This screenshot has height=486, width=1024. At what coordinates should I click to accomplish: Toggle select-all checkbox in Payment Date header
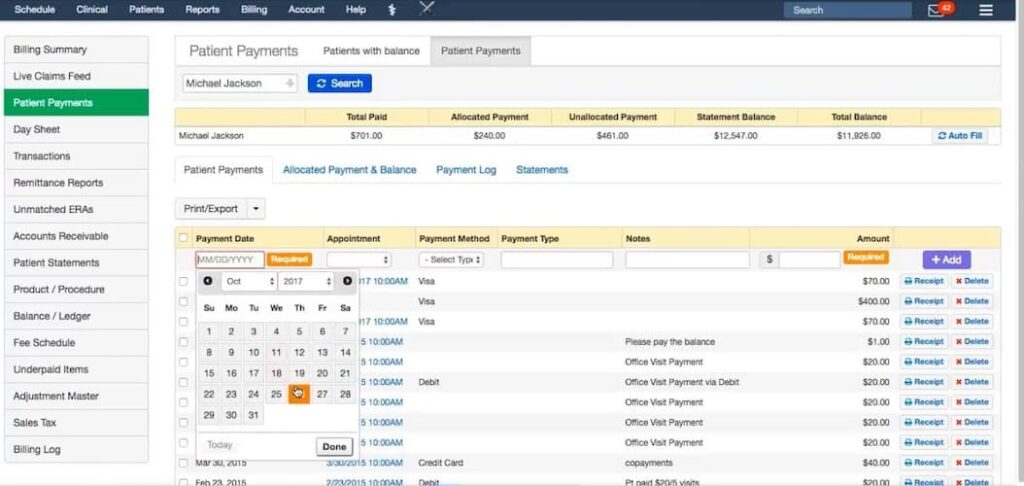pos(183,238)
